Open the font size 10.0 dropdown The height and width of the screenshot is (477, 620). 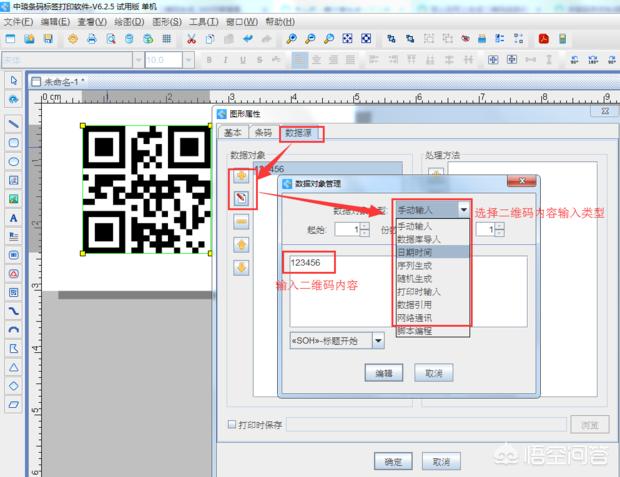(x=188, y=60)
